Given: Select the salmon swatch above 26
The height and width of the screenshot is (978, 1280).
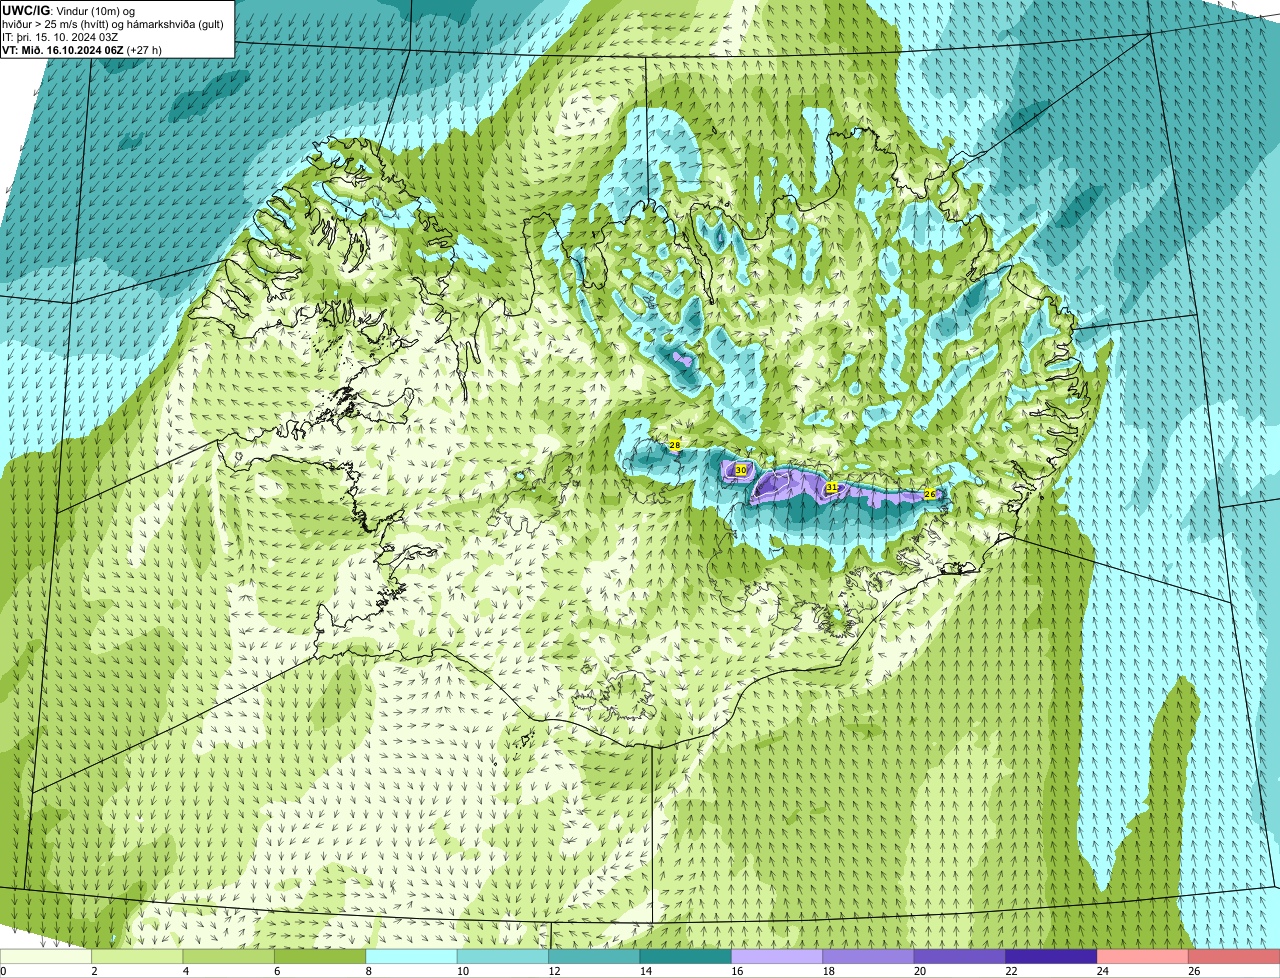Looking at the screenshot, I should [x=1235, y=957].
